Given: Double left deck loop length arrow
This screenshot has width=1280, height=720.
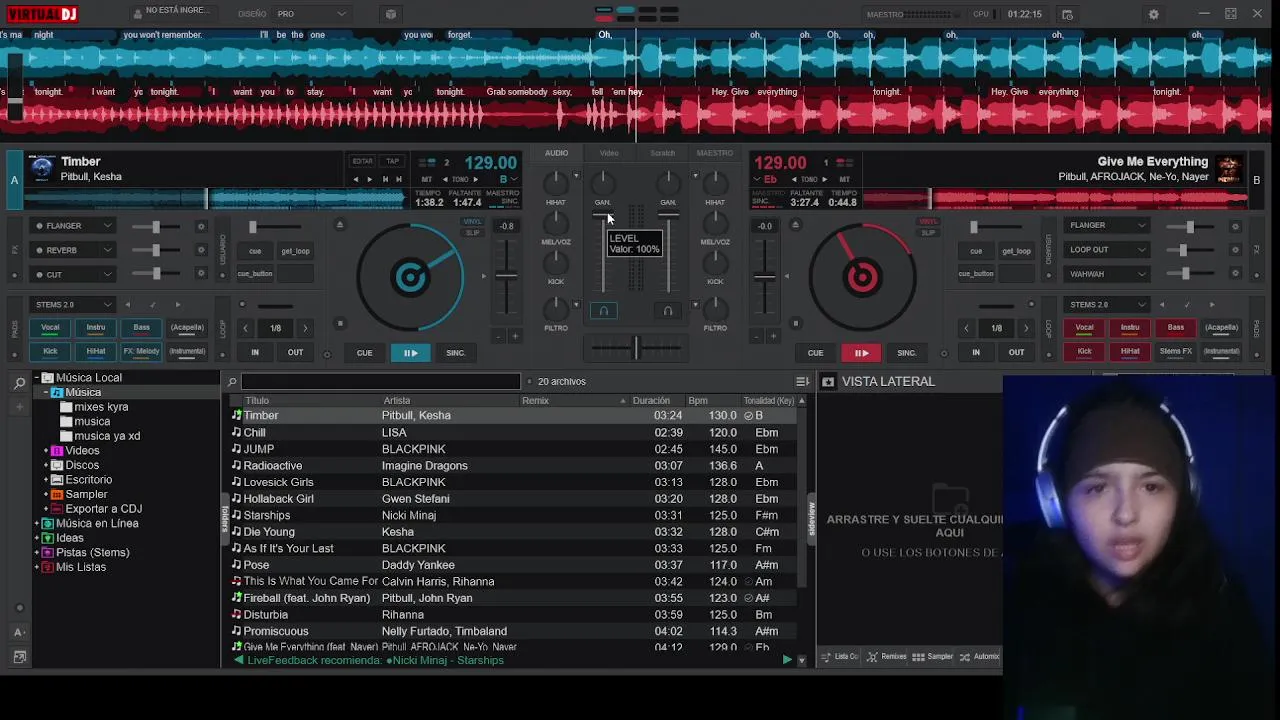Looking at the screenshot, I should (305, 328).
